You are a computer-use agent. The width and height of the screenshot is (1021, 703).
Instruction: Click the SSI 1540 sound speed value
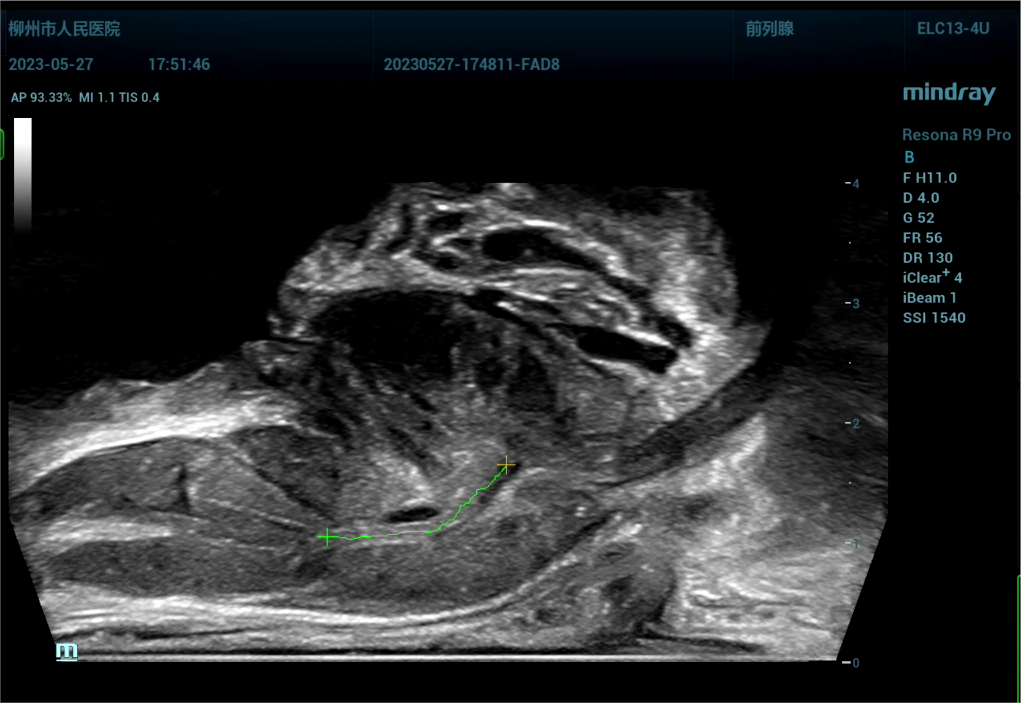[933, 318]
